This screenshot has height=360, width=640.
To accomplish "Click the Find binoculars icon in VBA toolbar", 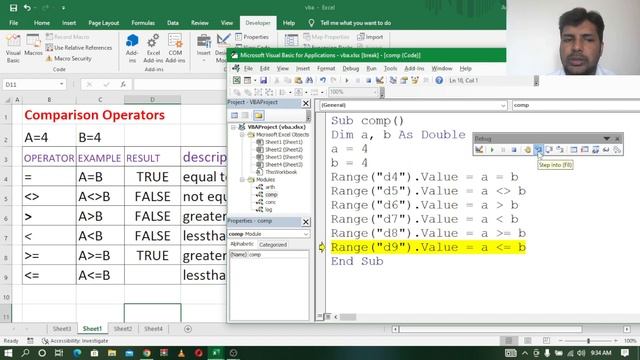I will [309, 80].
